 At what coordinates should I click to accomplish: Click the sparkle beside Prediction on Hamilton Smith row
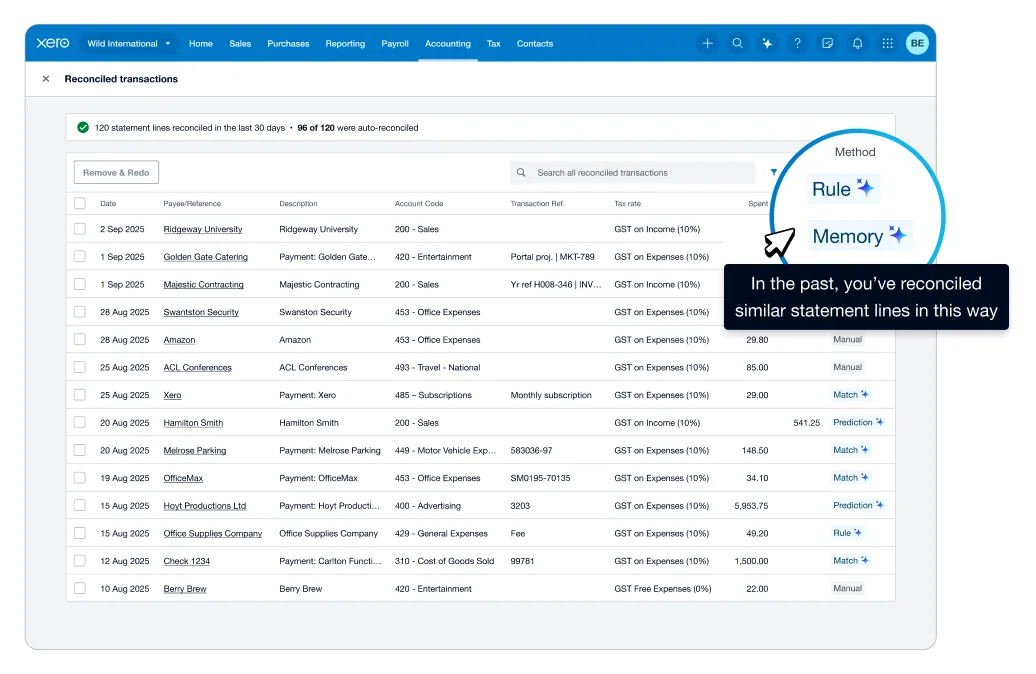tap(879, 422)
